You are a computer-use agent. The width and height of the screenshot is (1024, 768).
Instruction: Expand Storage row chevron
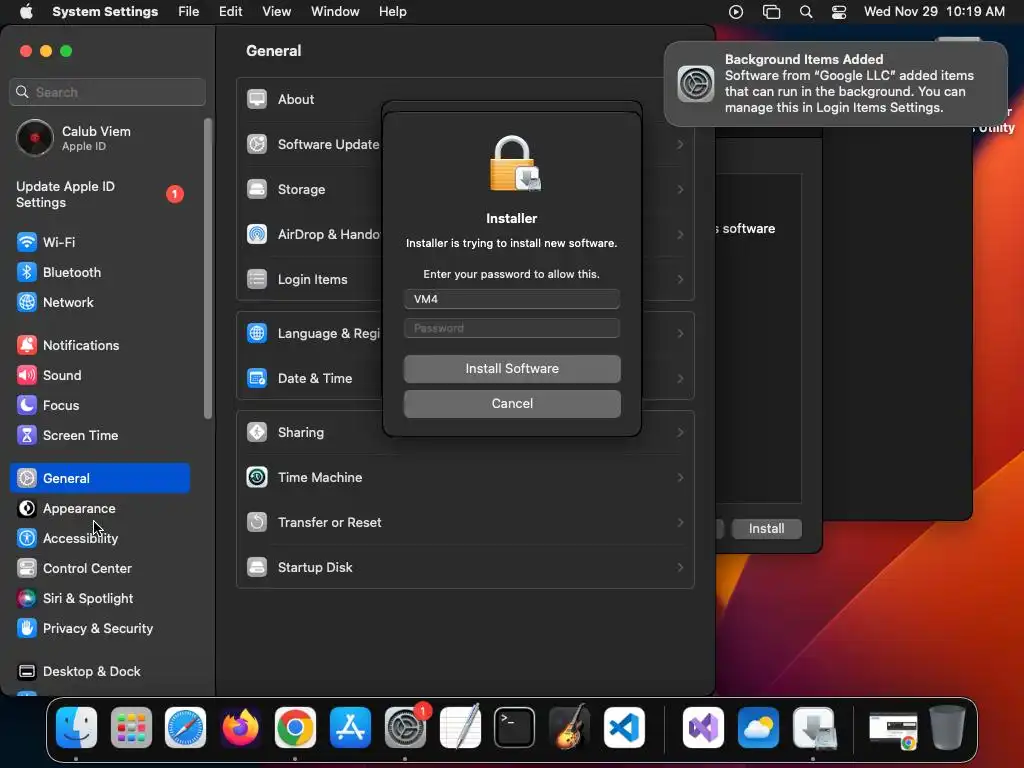tap(680, 189)
